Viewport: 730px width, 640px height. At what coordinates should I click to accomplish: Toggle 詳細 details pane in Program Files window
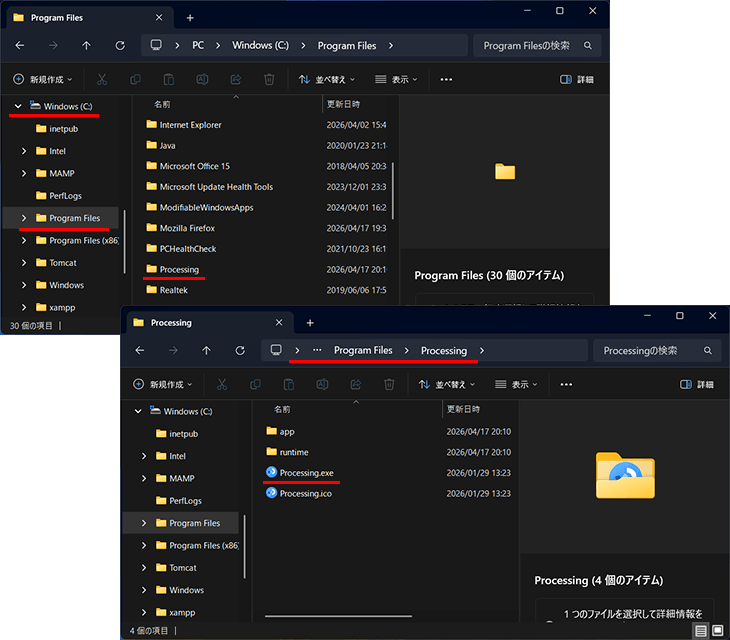577,80
